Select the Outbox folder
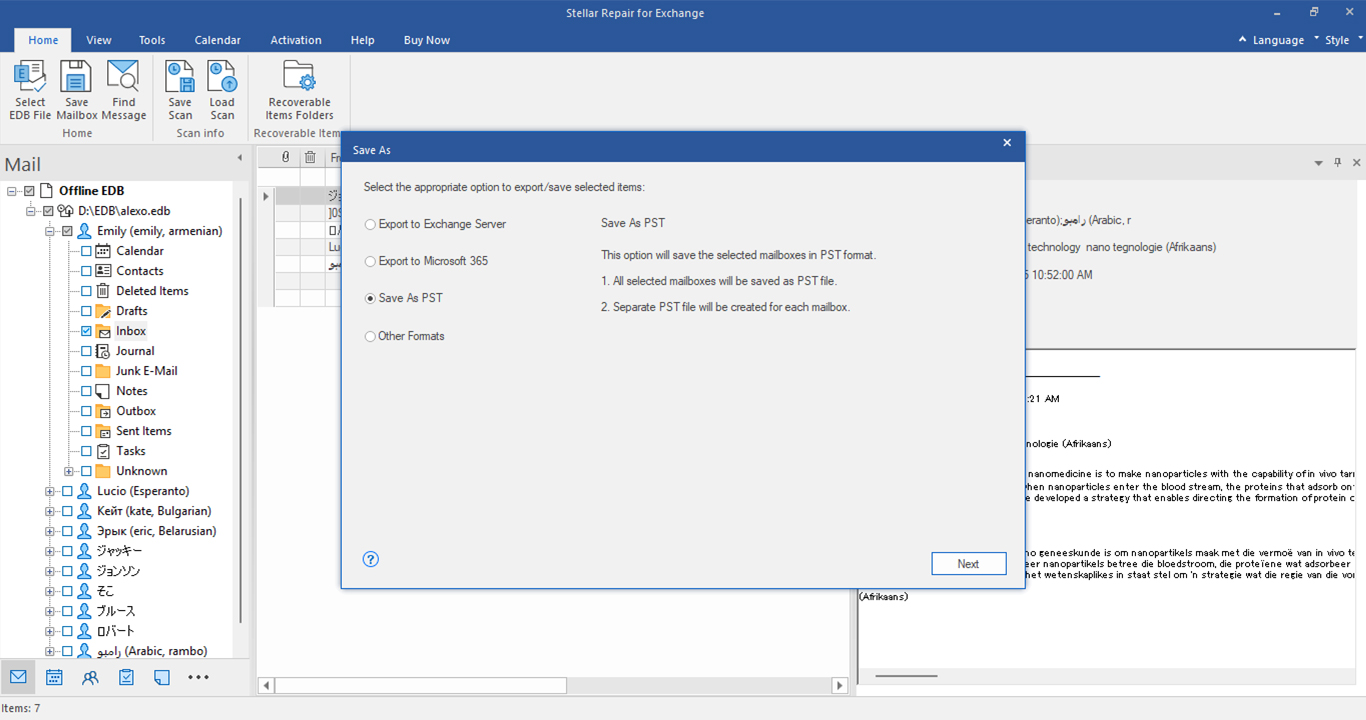 coord(136,411)
